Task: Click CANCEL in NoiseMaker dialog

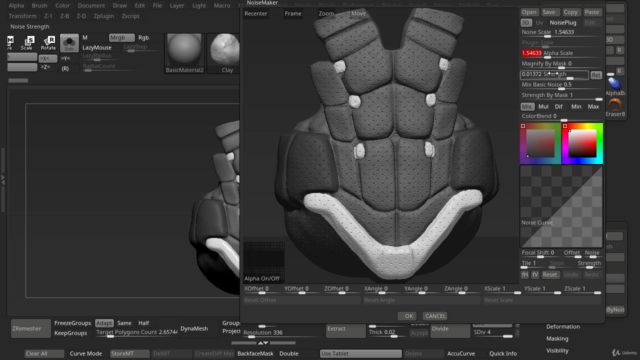Action: pos(435,316)
